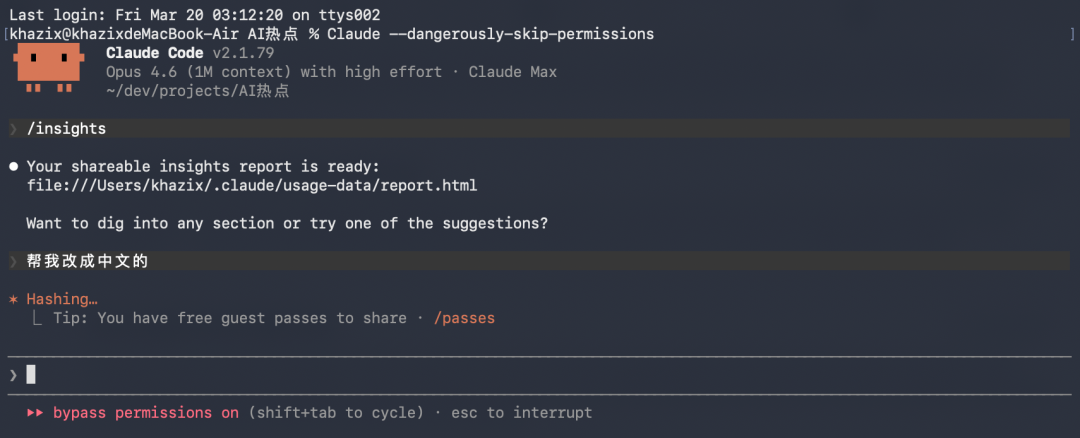This screenshot has height=438, width=1080.
Task: Click the white bullet before the insights report
Action: tap(13, 166)
